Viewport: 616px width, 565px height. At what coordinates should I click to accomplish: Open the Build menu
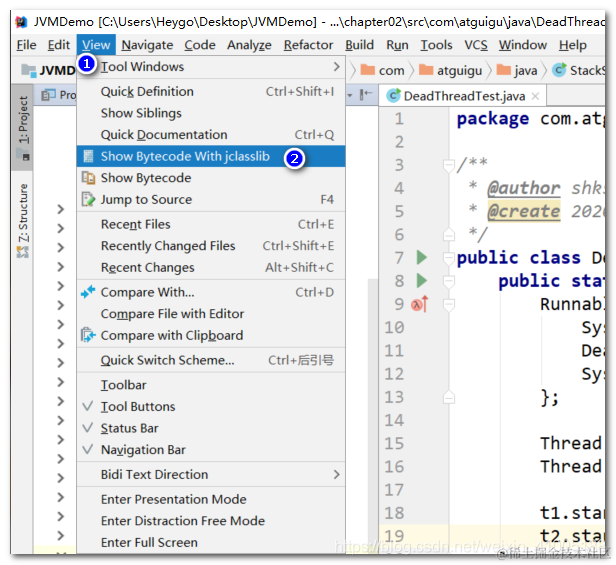(x=359, y=45)
